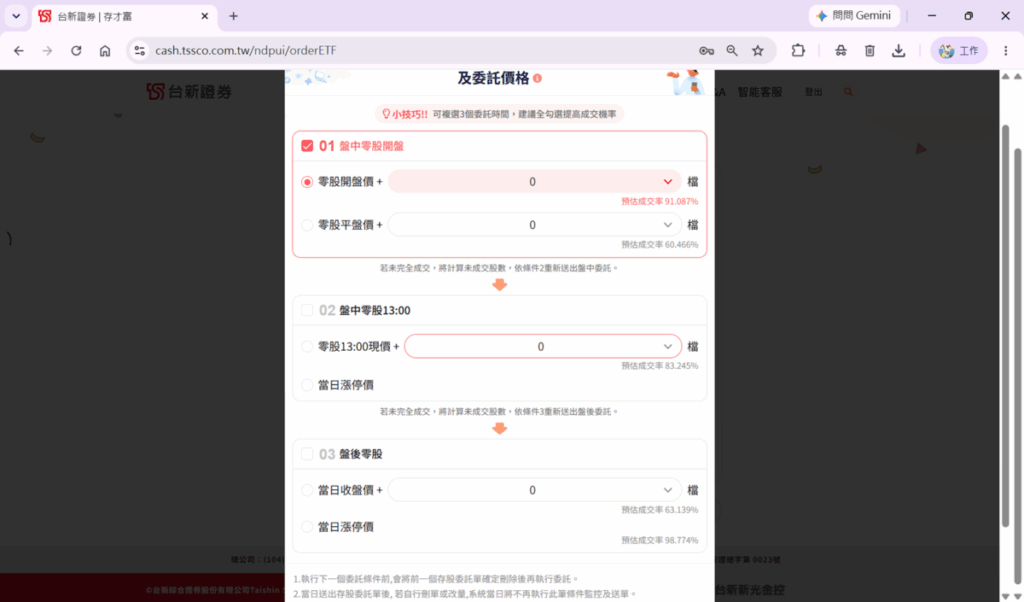The image size is (1024, 602).
Task: Click the trash can toolbar icon
Action: [x=869, y=50]
